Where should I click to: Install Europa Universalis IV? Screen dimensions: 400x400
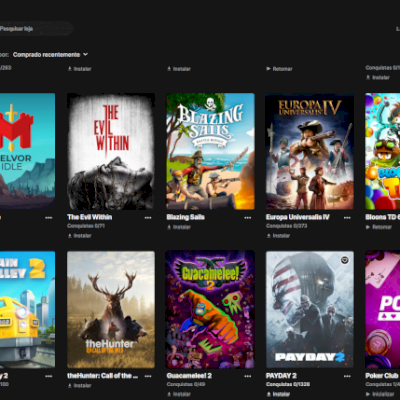278,236
